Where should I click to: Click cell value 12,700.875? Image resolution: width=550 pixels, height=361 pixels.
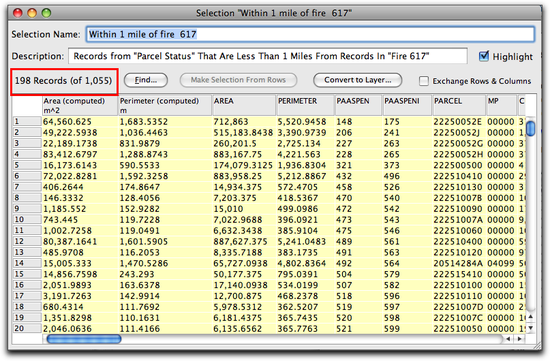click(x=238, y=296)
